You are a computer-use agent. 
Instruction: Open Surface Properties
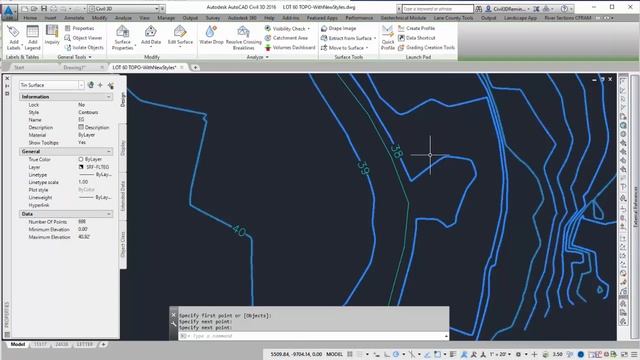coord(122,37)
